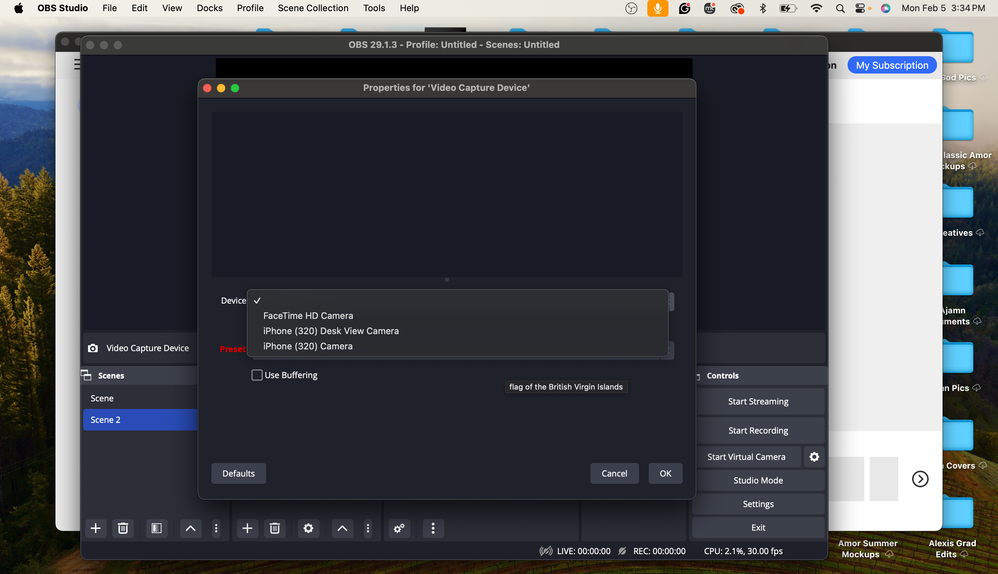998x574 pixels.
Task: Click the My Subscription button
Action: click(x=892, y=65)
